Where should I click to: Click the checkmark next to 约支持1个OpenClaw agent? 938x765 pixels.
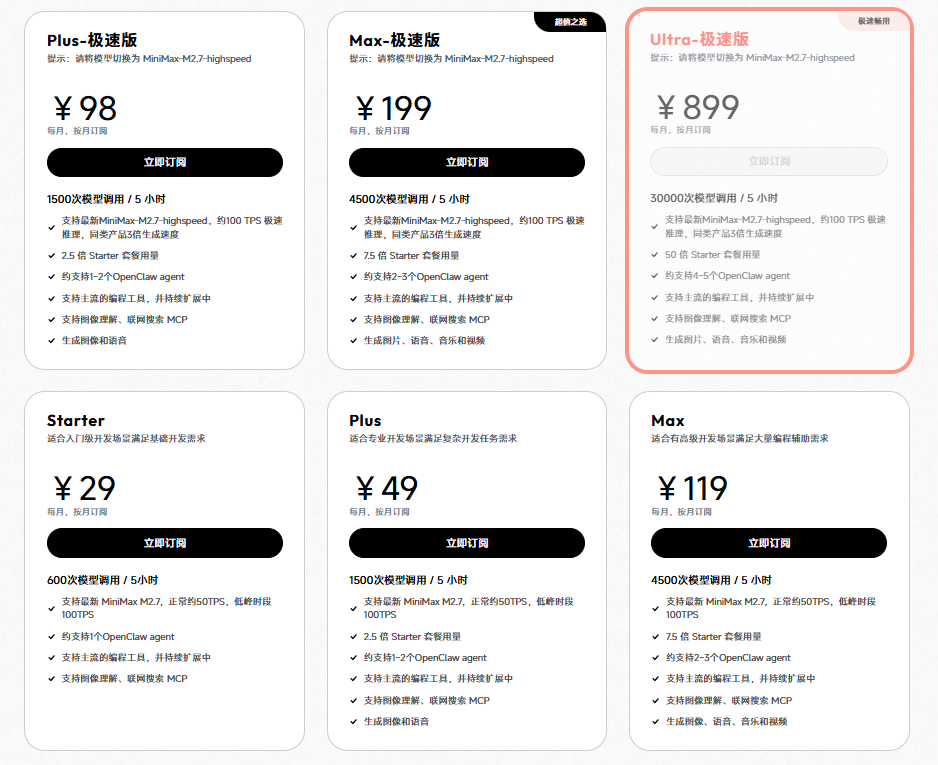tap(52, 637)
